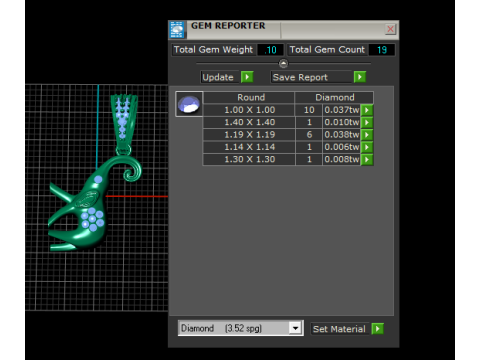Viewport: 480px width, 360px height.
Task: Click the count cell showing 10
Action: (x=309, y=110)
